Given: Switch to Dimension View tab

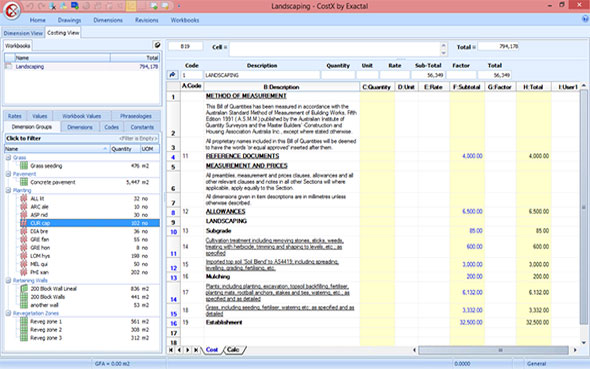Looking at the screenshot, I should click(x=23, y=33).
